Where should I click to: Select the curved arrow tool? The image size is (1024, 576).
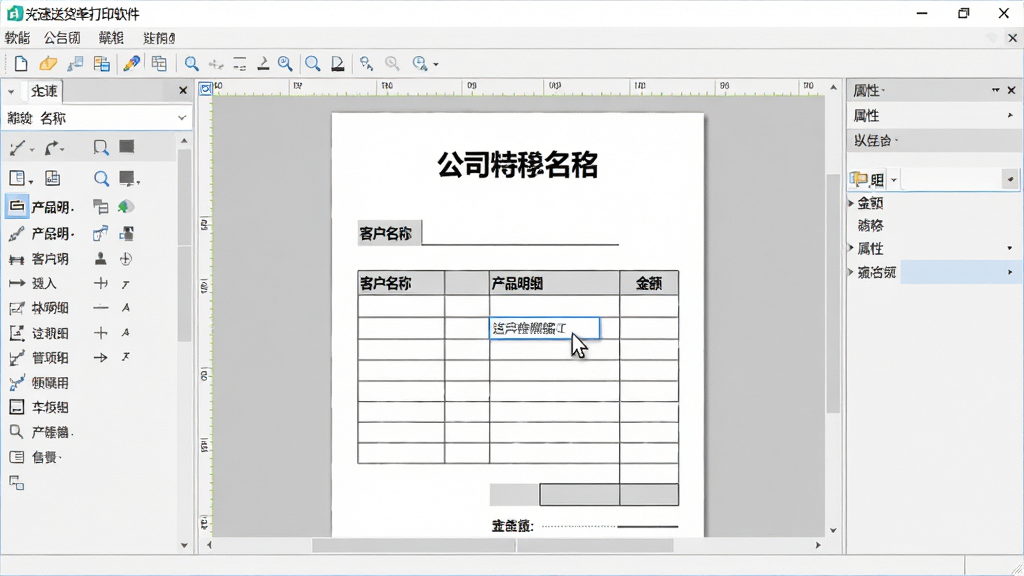[52, 148]
